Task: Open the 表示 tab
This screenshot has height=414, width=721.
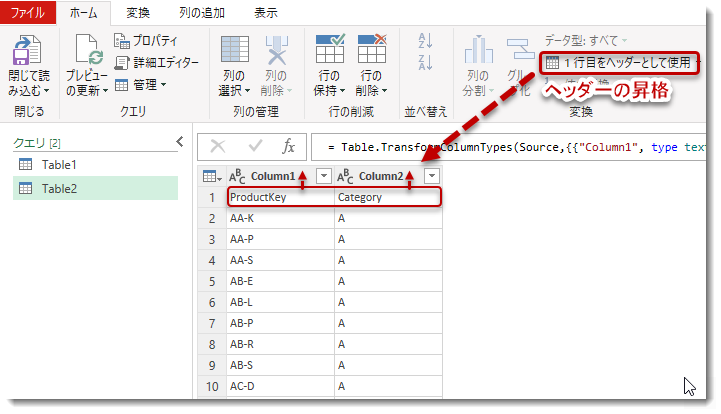Action: pos(266,13)
